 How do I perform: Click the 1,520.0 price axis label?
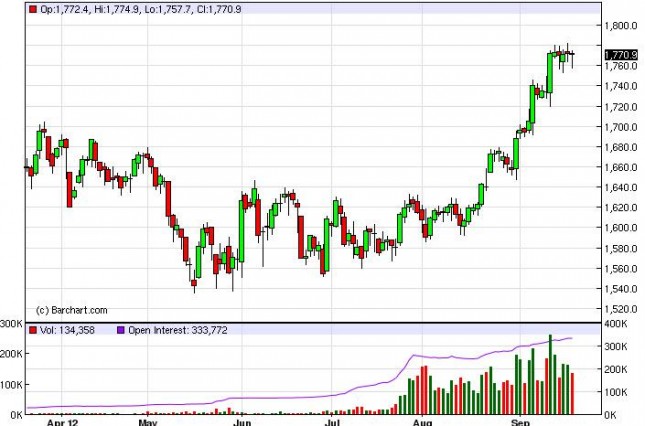[621, 309]
